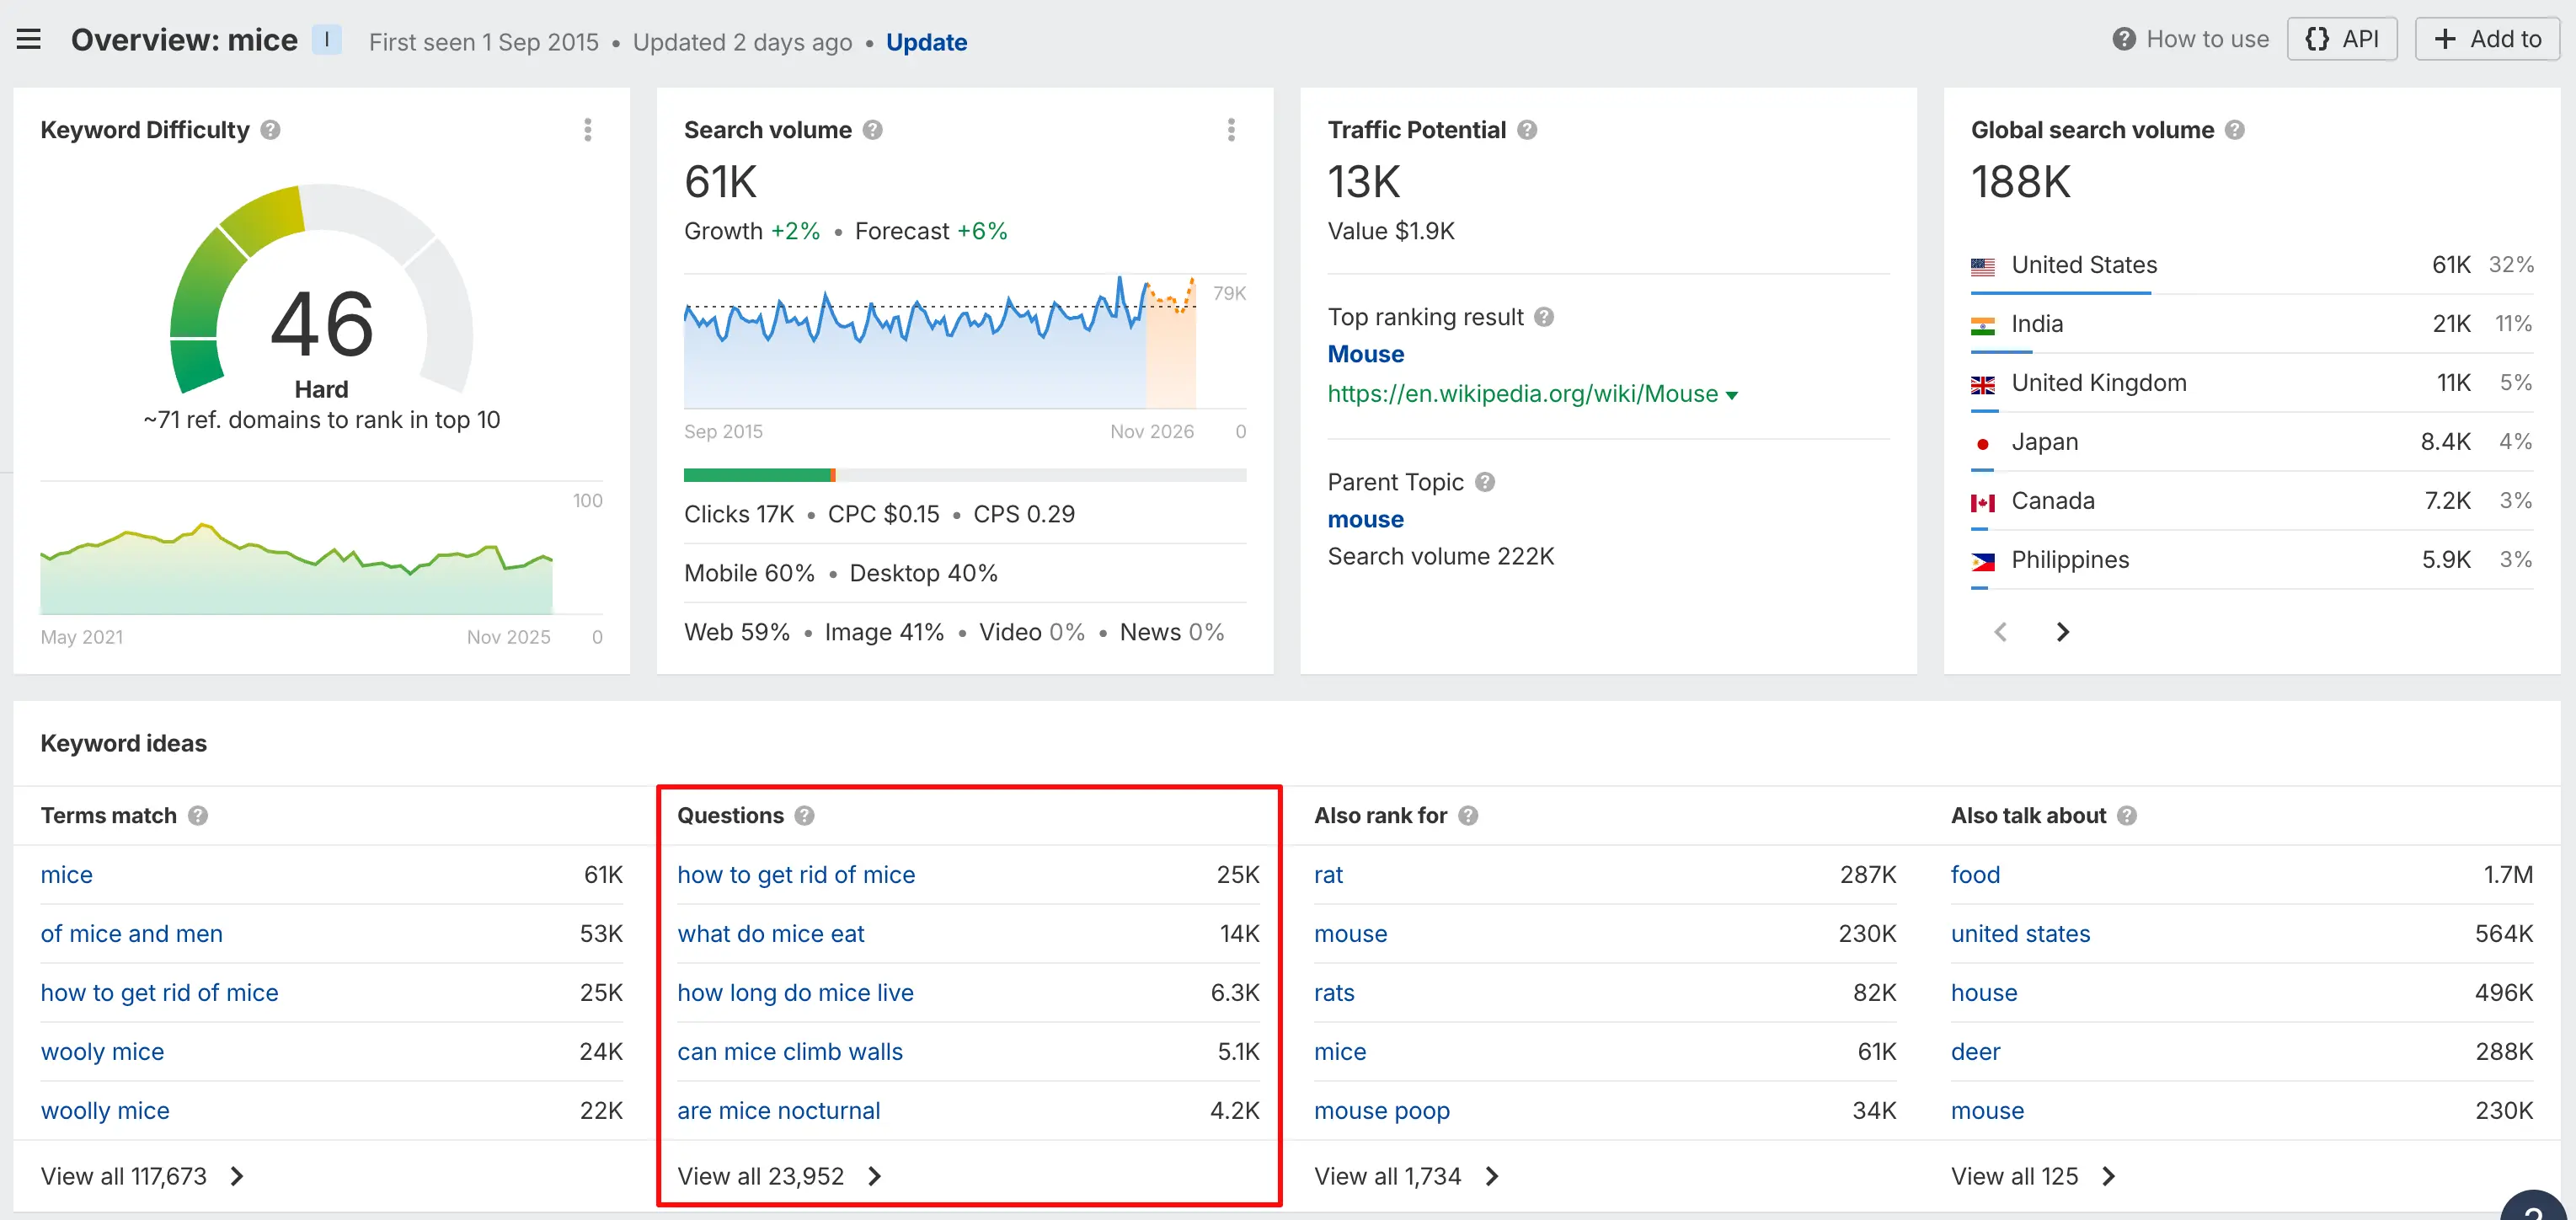This screenshot has height=1220, width=2576.
Task: Open Global search volume help icon
Action: coord(2235,130)
